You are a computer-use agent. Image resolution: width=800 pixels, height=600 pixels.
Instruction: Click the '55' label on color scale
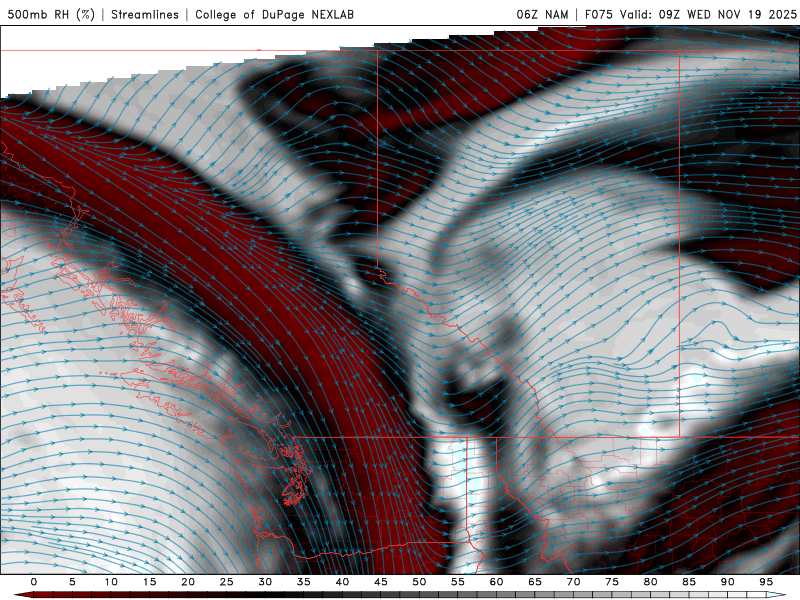pyautogui.click(x=458, y=582)
